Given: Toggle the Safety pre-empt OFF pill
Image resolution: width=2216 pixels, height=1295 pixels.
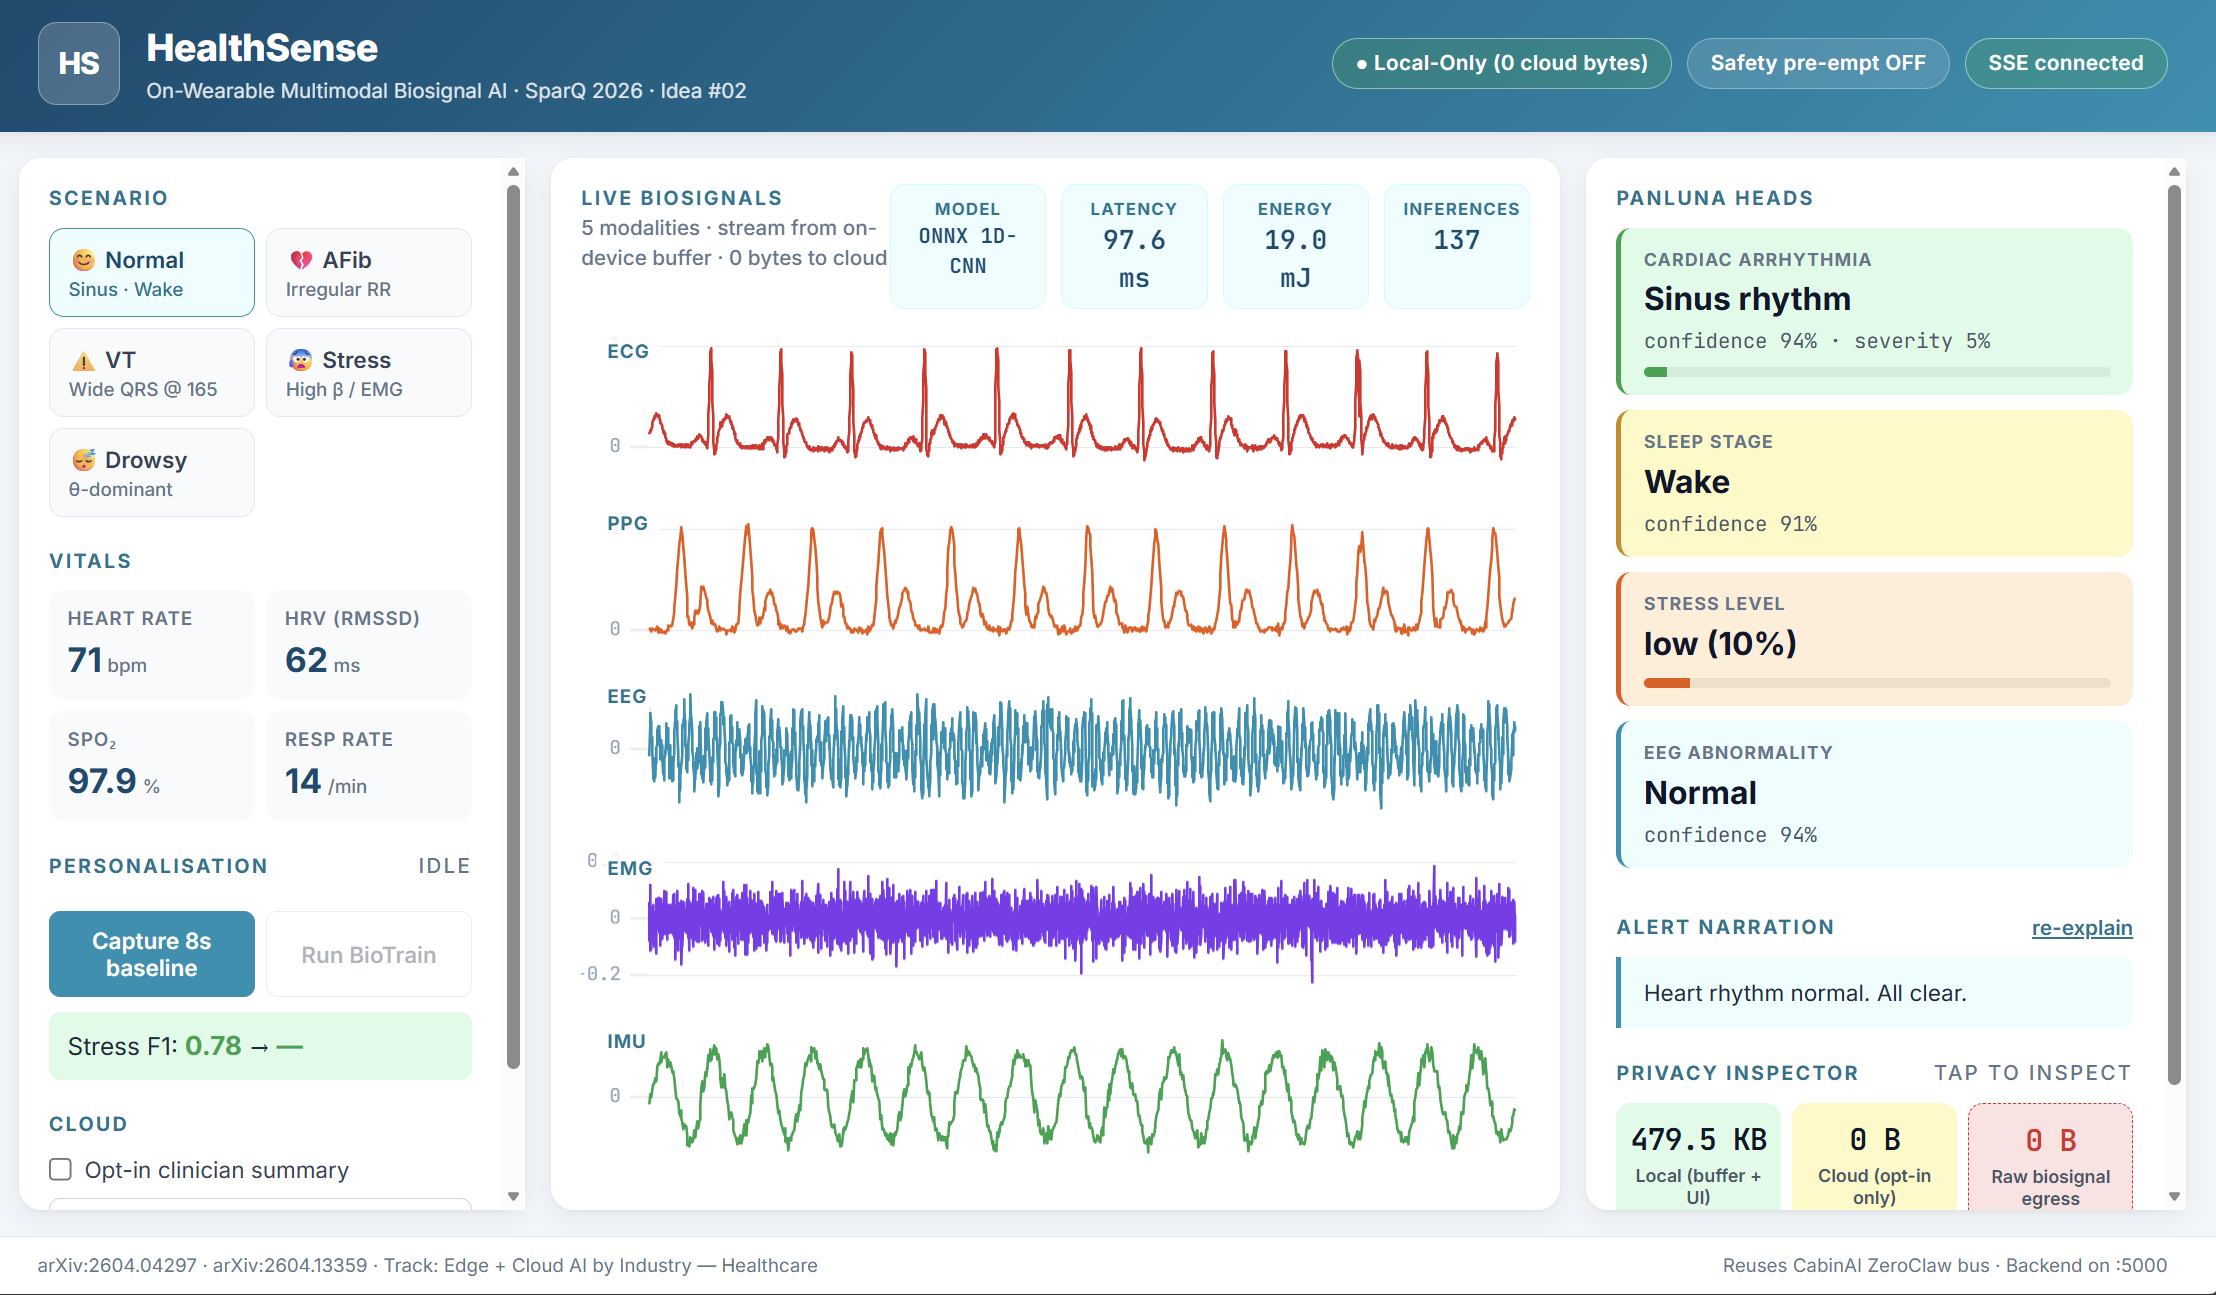Looking at the screenshot, I should click(1818, 63).
